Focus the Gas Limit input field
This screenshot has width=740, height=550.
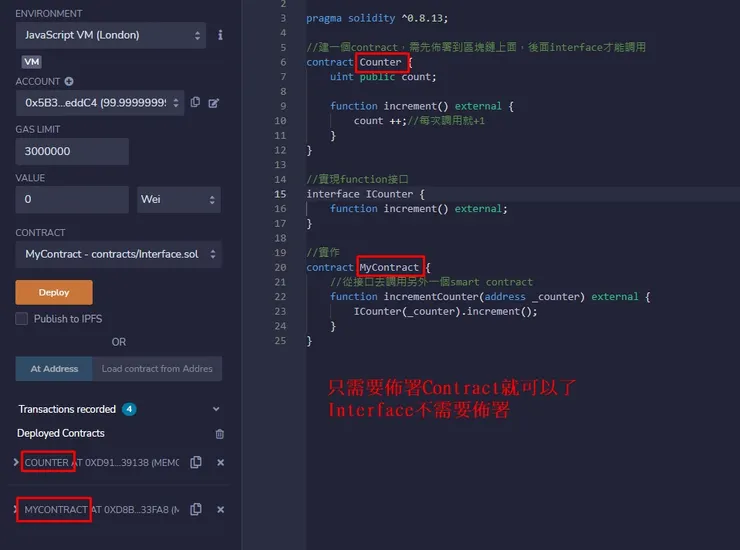[x=72, y=152]
